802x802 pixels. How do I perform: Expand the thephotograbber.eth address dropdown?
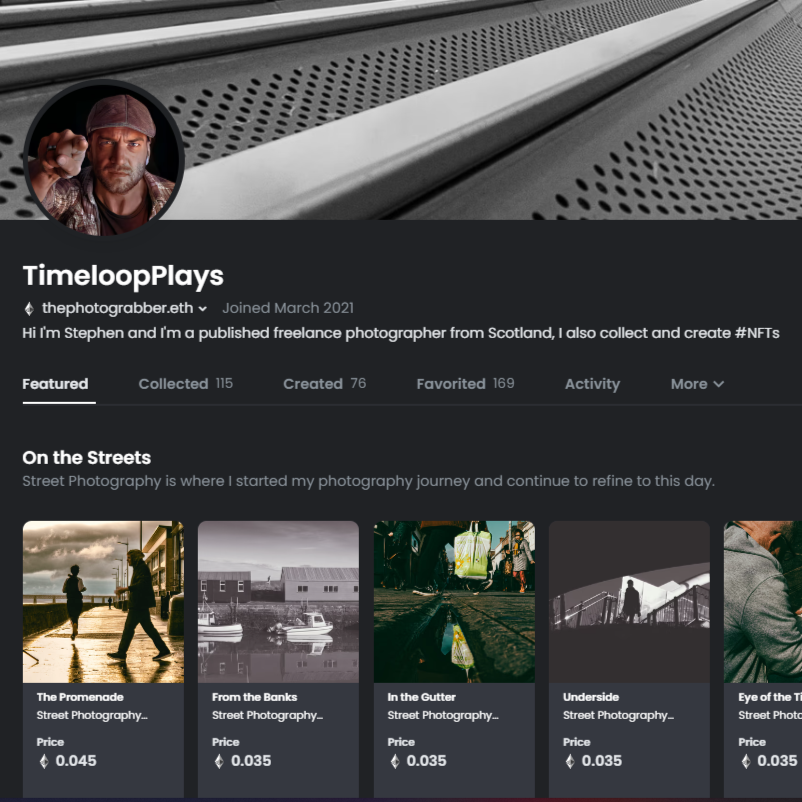[x=203, y=308]
